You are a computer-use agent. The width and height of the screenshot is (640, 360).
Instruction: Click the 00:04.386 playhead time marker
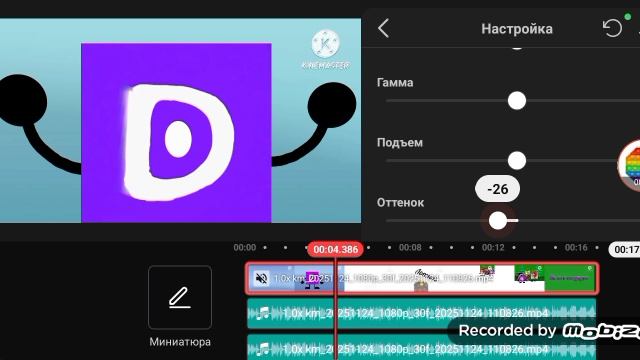click(336, 249)
